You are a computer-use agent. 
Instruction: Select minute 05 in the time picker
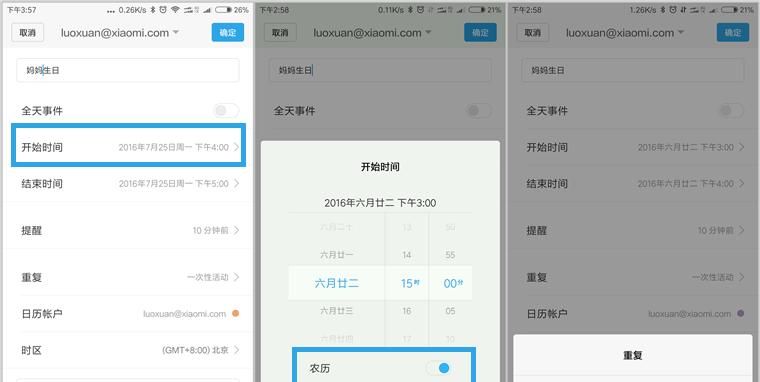point(450,311)
